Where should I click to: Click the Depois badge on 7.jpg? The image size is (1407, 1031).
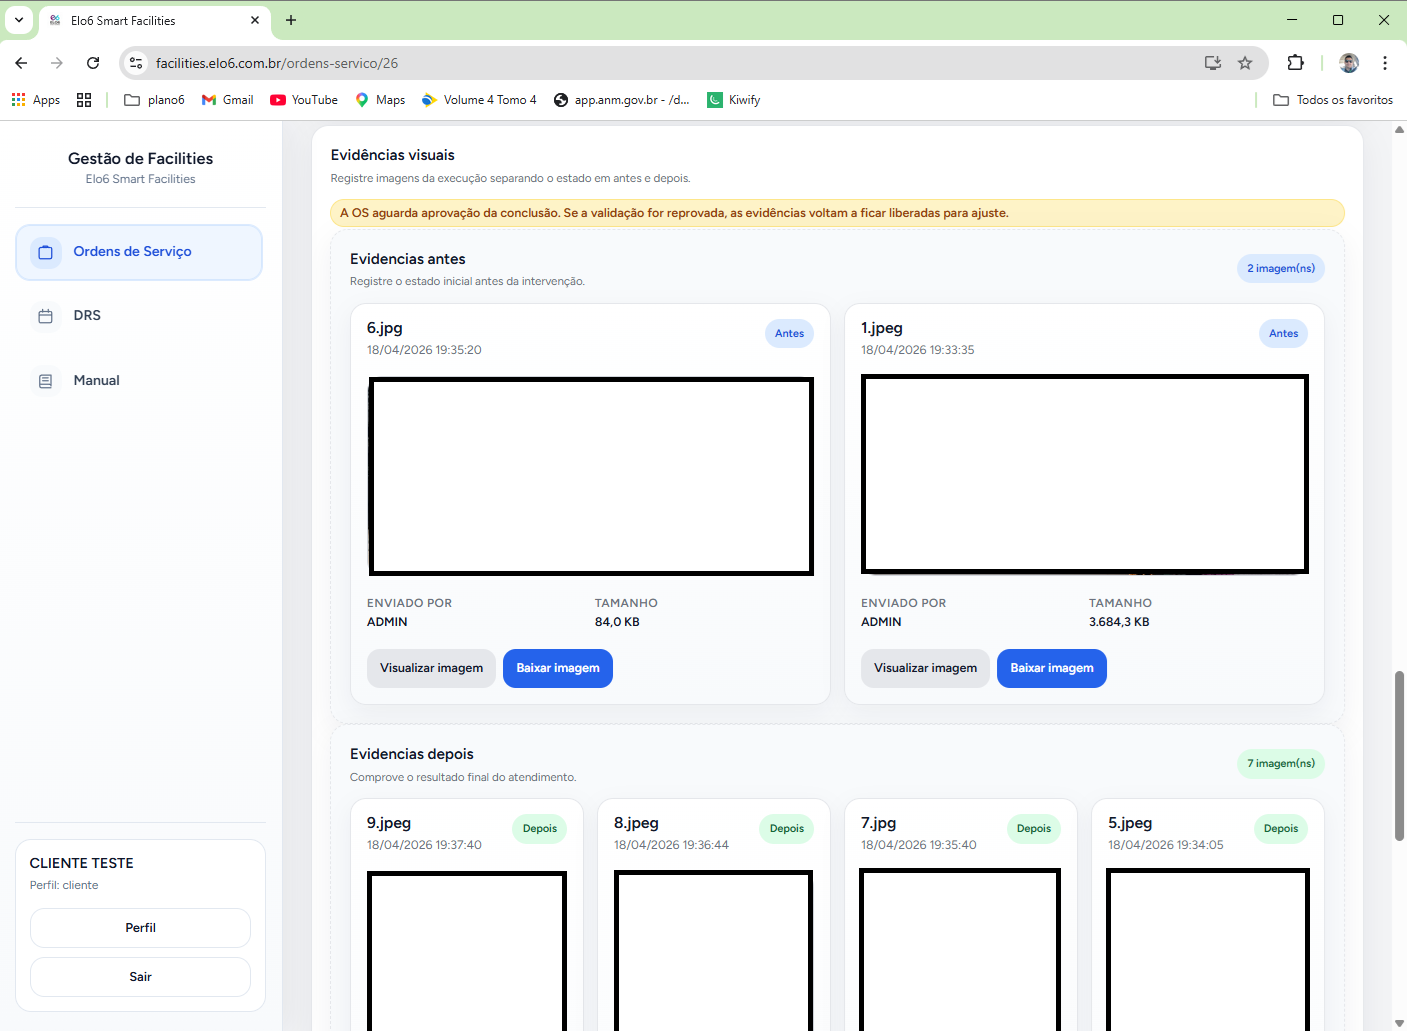click(x=1034, y=829)
